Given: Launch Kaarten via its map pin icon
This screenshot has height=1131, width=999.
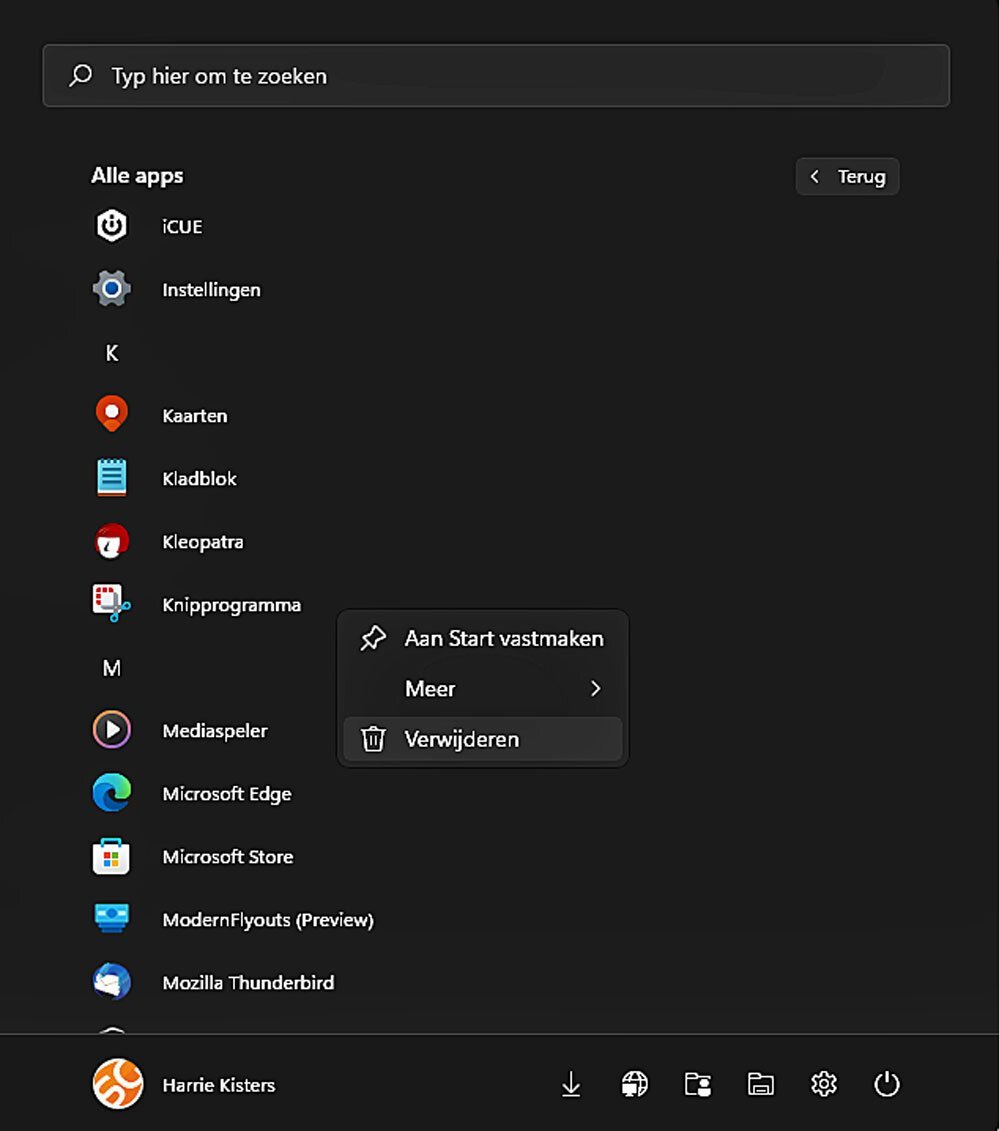Looking at the screenshot, I should click(x=112, y=414).
